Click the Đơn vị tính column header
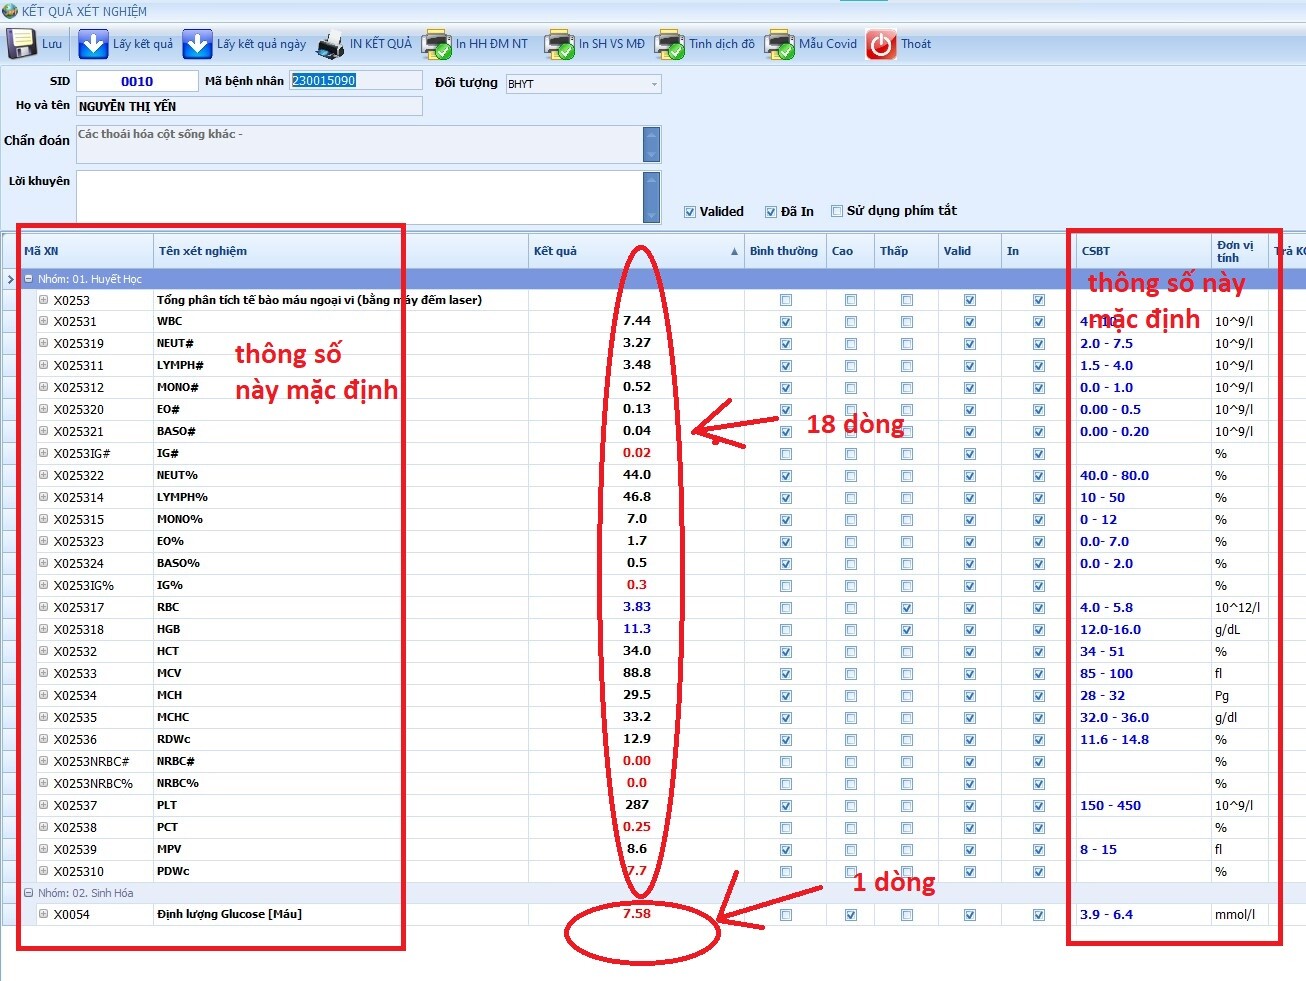1306x981 pixels. 1240,251
